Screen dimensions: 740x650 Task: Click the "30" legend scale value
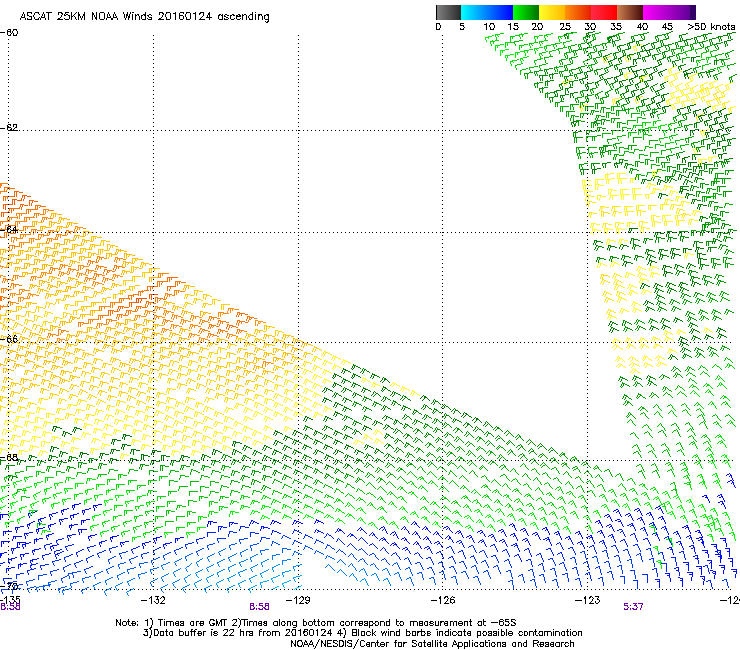coord(590,27)
